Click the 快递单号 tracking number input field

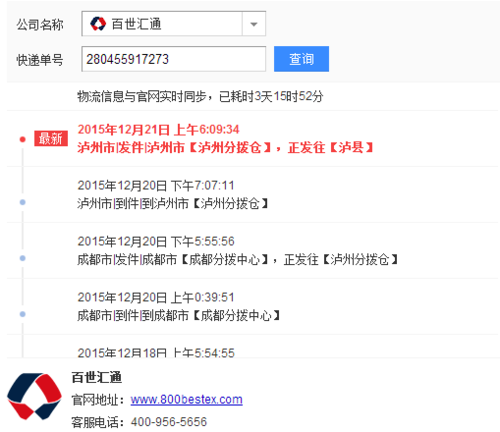tap(173, 59)
